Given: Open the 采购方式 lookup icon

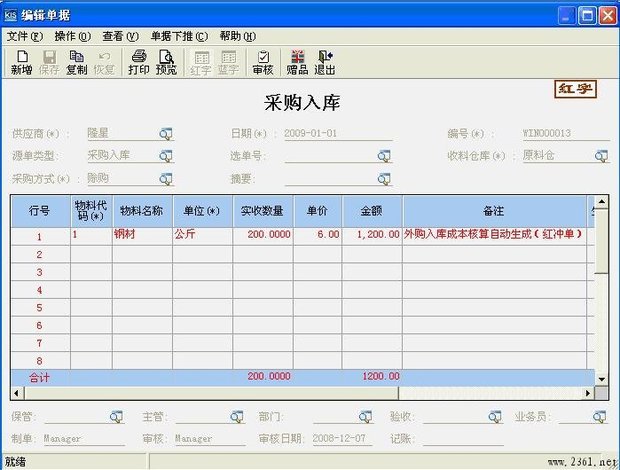Looking at the screenshot, I should [x=166, y=179].
